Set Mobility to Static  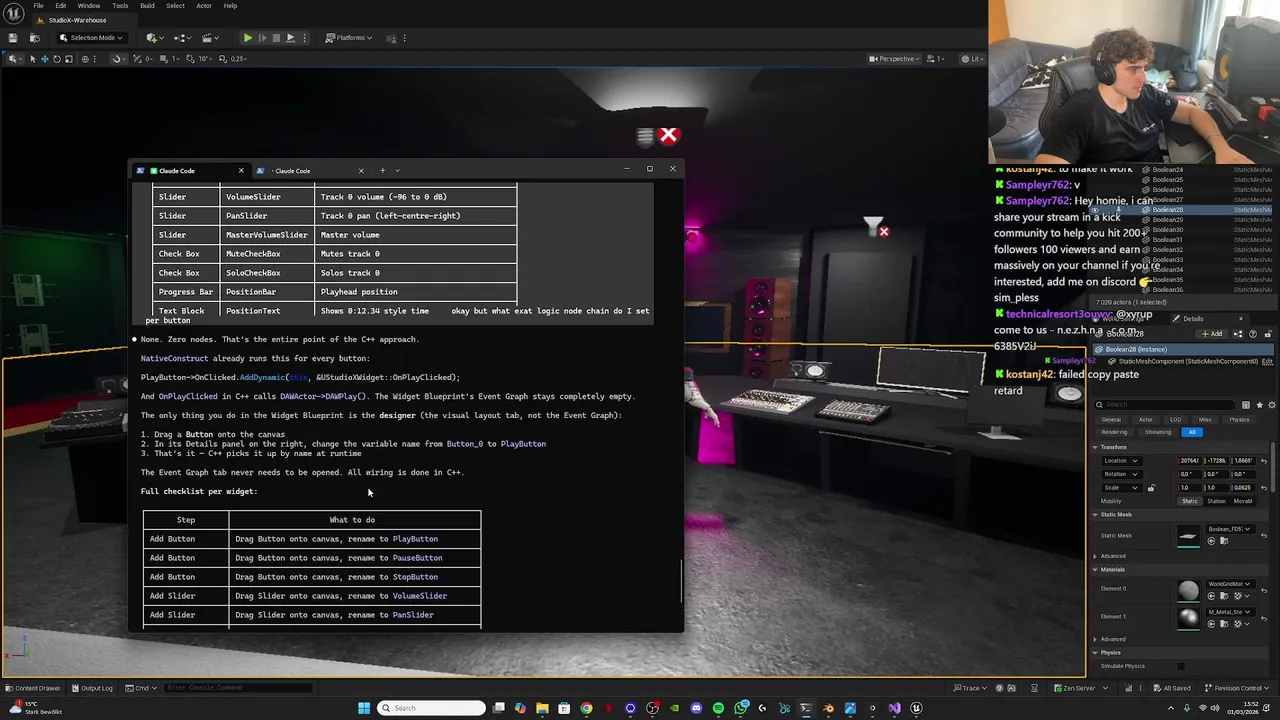[x=1190, y=501]
